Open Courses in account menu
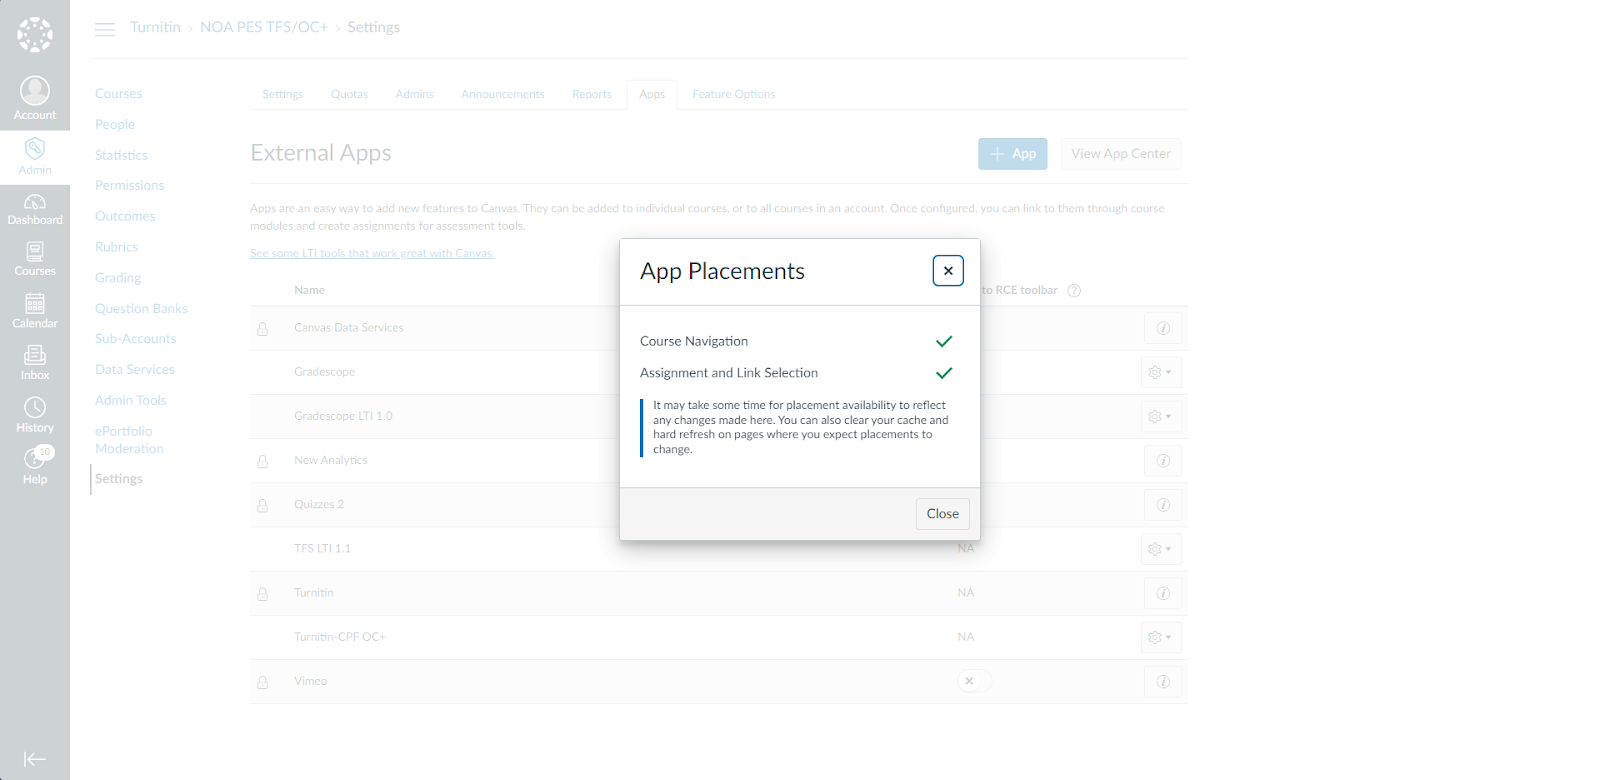Image resolution: width=1600 pixels, height=780 pixels. [119, 94]
